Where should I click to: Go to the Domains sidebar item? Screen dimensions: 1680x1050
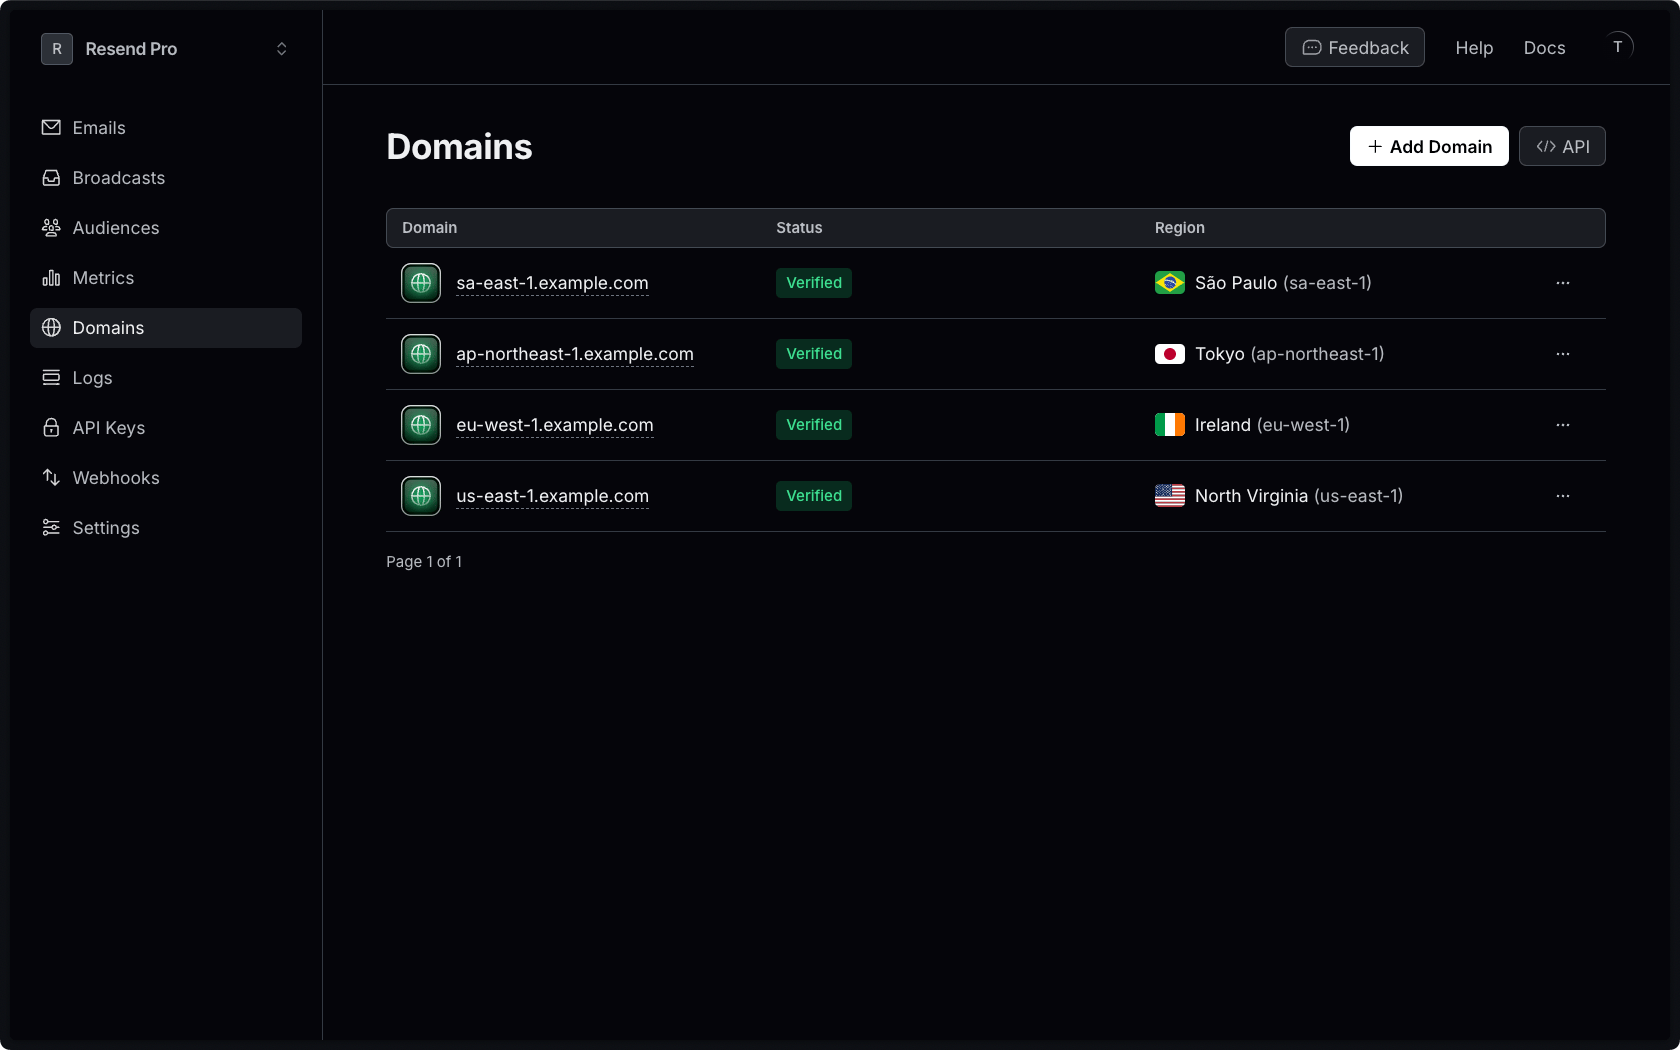click(166, 328)
